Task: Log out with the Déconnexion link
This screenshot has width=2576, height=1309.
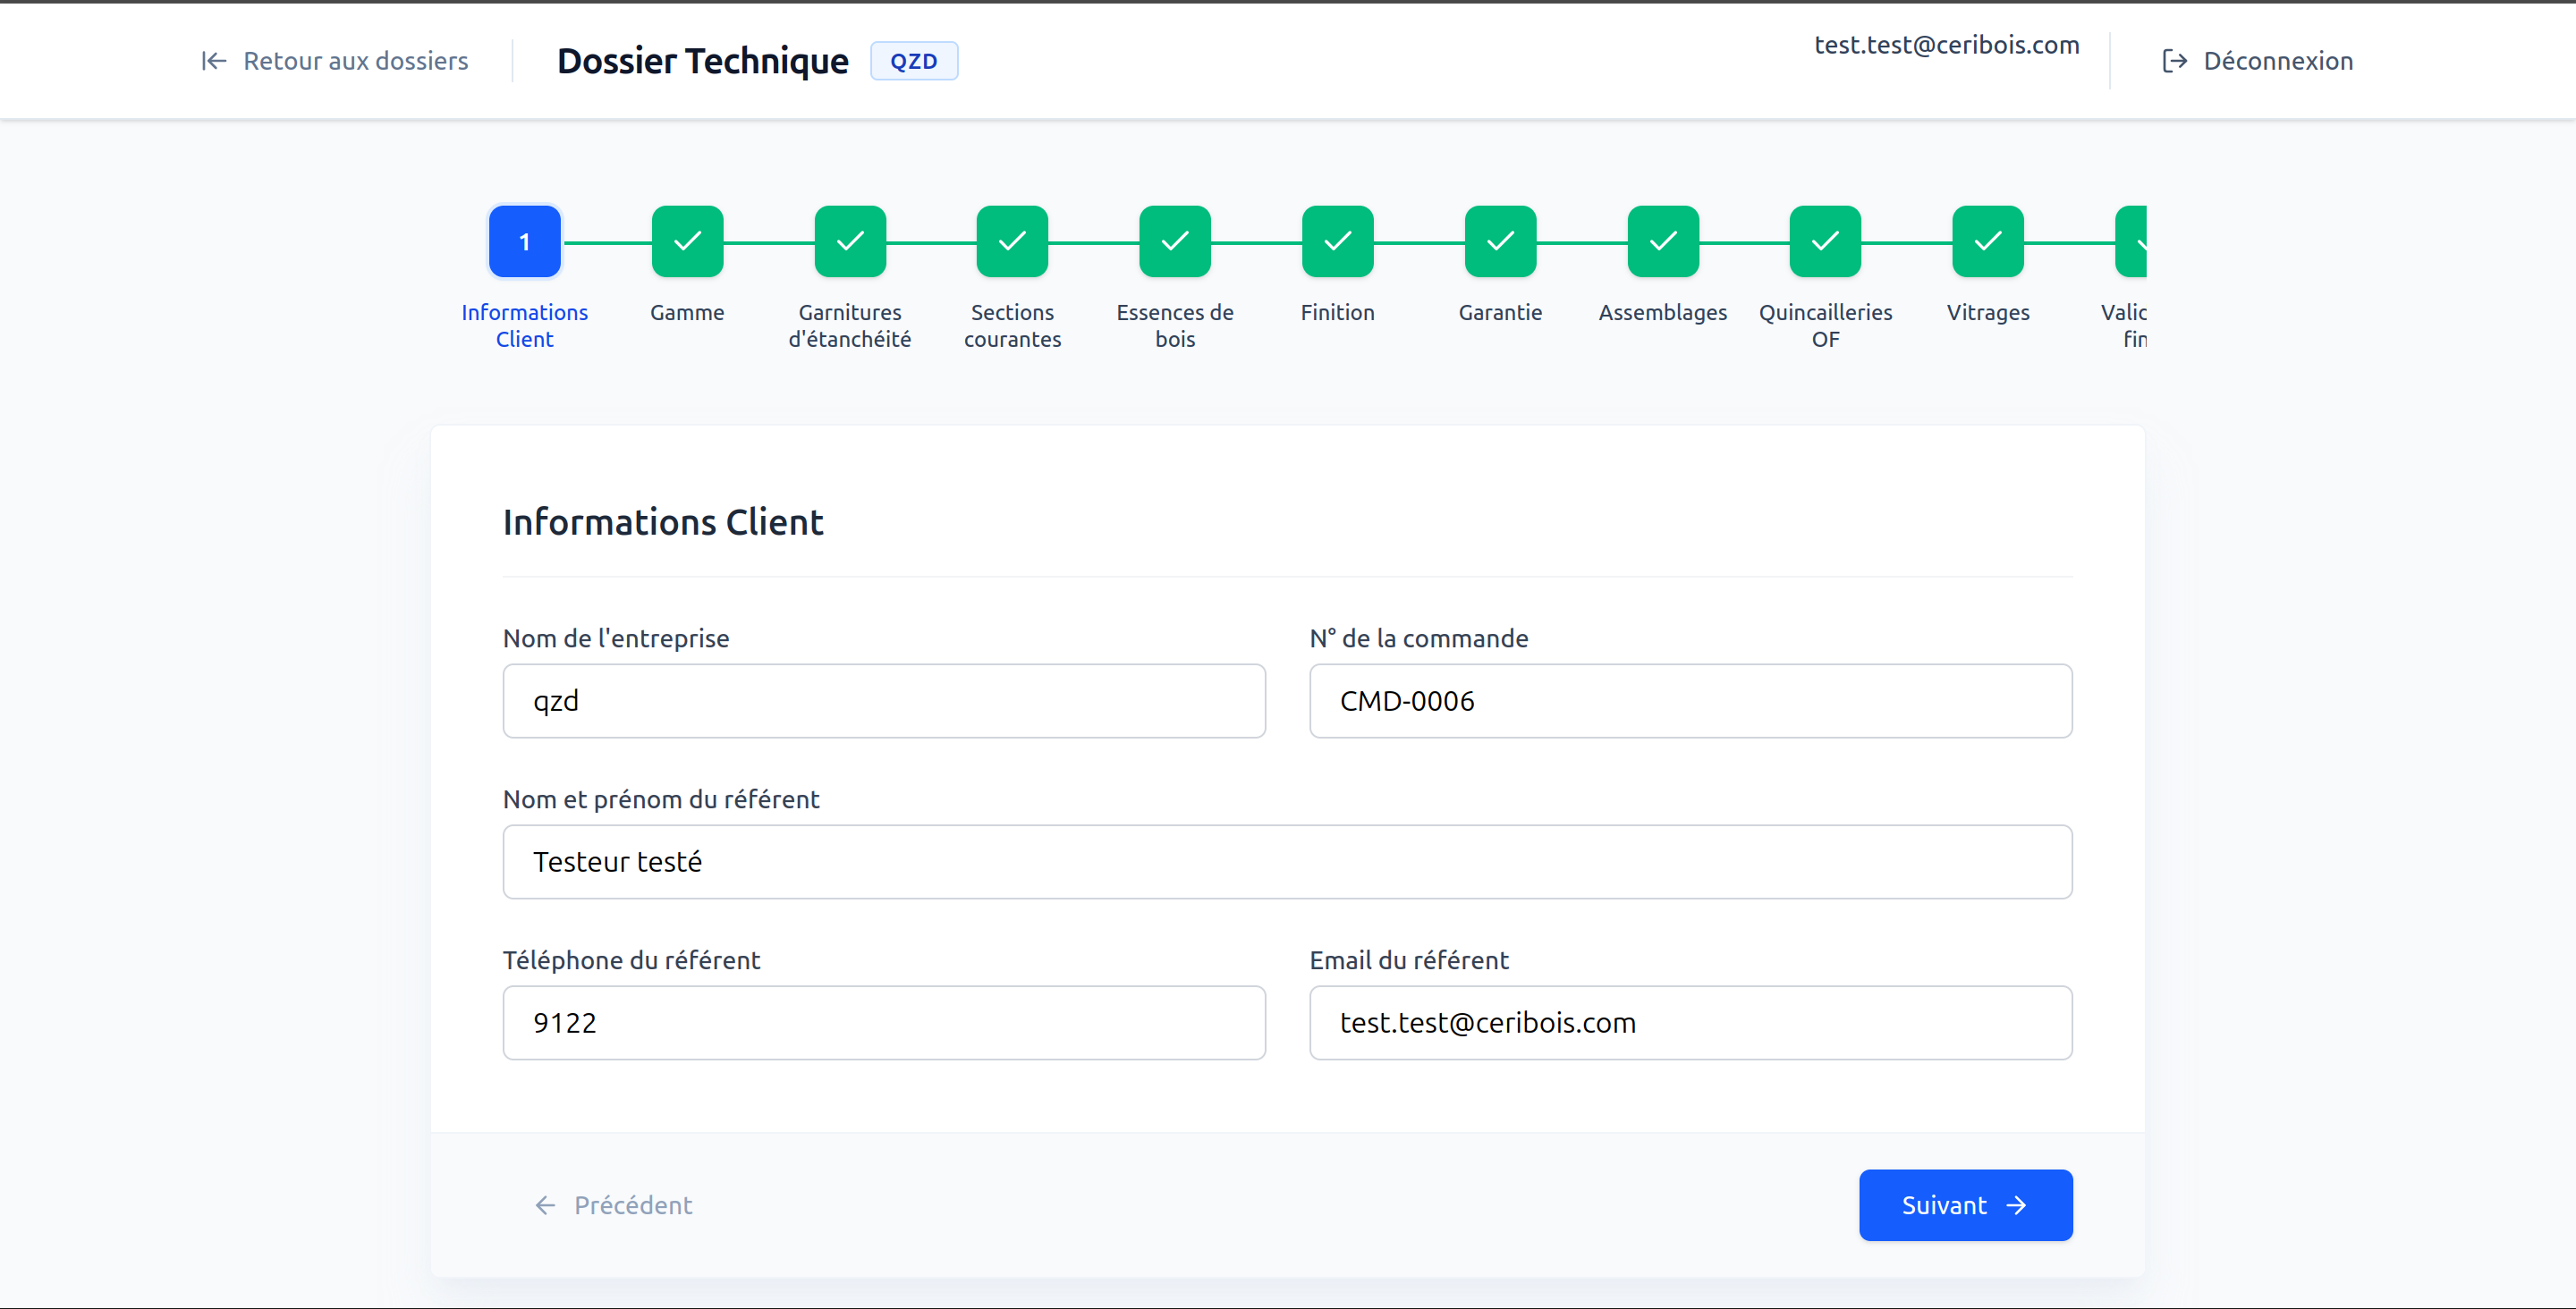Action: point(2257,61)
